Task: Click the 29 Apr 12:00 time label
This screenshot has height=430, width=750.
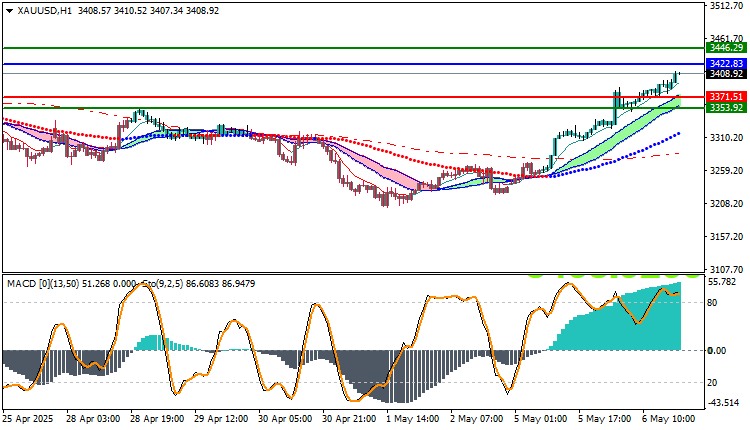Action: [x=221, y=419]
